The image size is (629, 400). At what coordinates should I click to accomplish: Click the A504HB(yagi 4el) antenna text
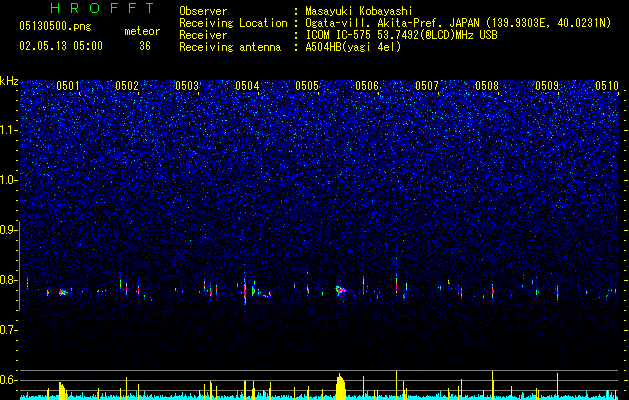tap(353, 47)
